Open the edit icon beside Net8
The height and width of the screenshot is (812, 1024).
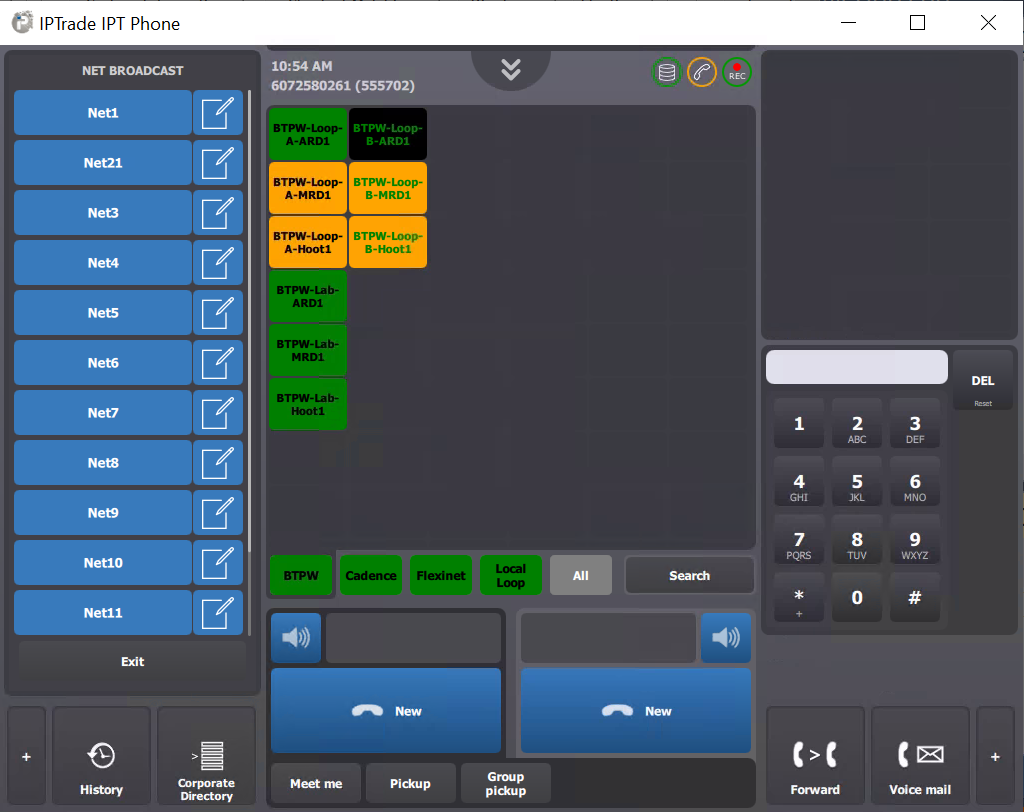[218, 463]
